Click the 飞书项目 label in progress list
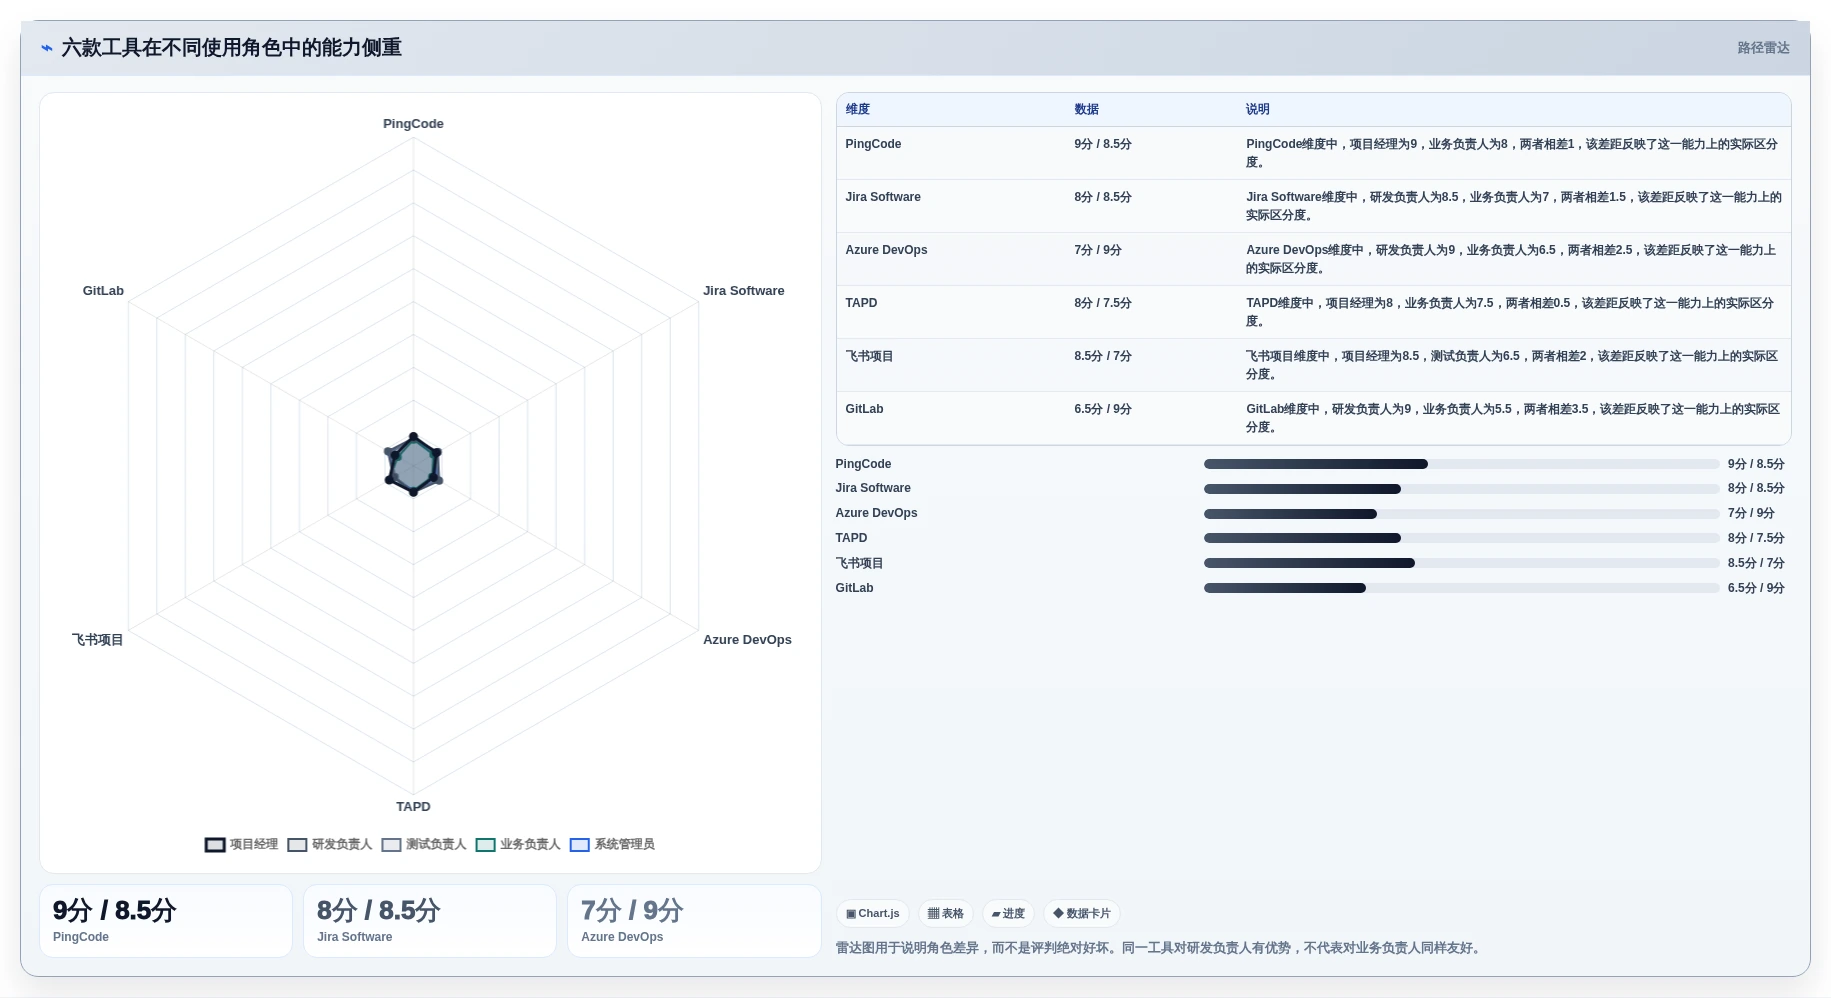 [x=859, y=563]
